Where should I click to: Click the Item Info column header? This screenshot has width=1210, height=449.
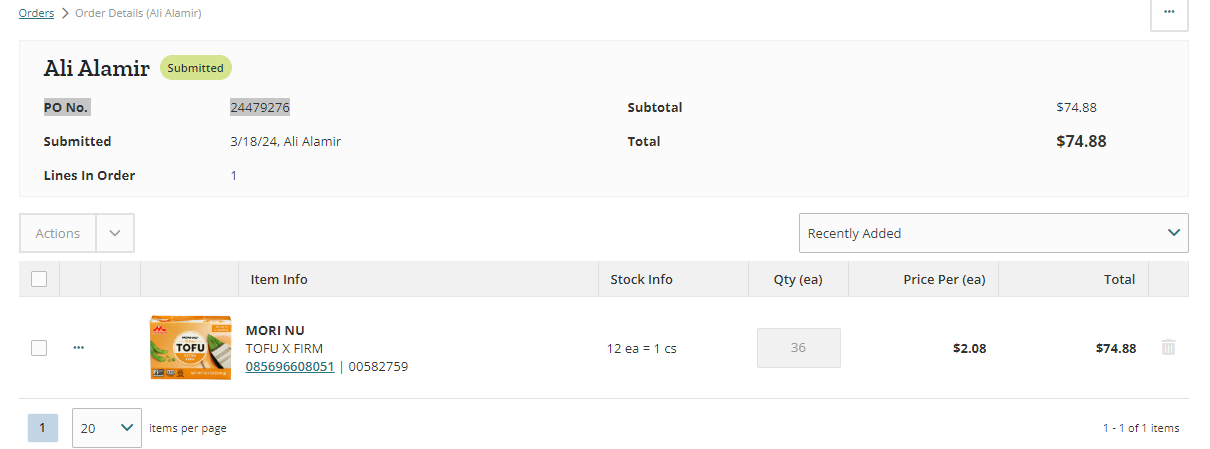279,280
